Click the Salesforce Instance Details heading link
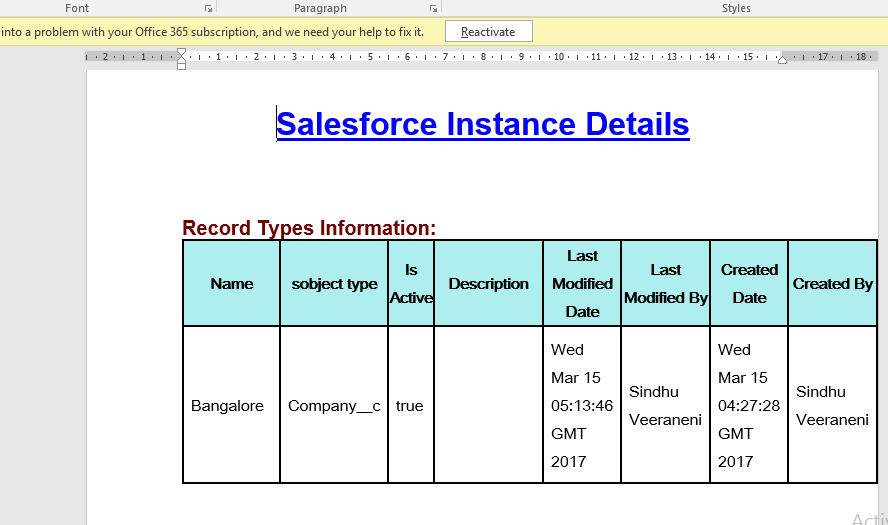The width and height of the screenshot is (888, 525). click(x=483, y=123)
